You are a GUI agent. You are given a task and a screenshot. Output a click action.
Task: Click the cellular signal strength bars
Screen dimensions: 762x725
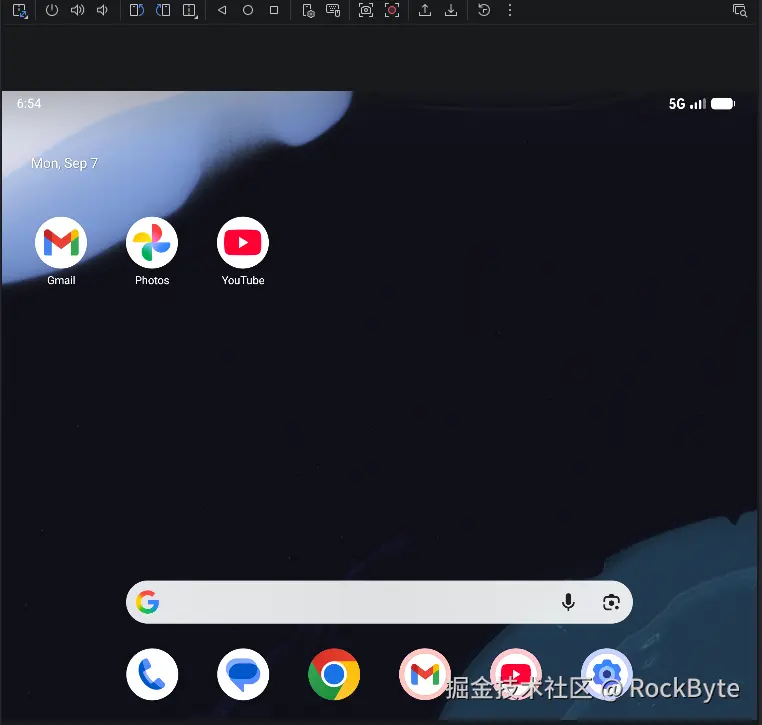[698, 104]
